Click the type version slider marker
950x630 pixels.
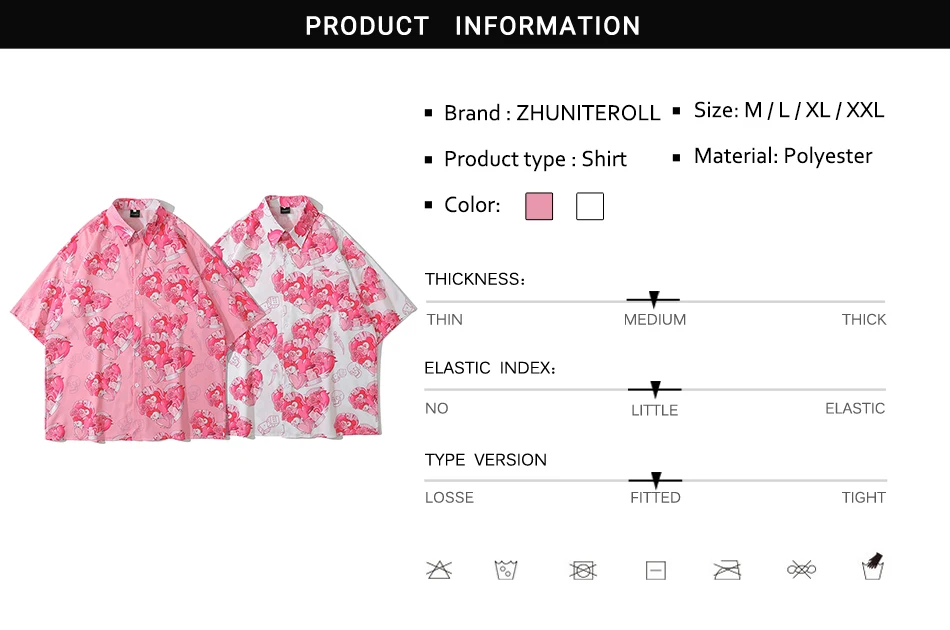[656, 480]
